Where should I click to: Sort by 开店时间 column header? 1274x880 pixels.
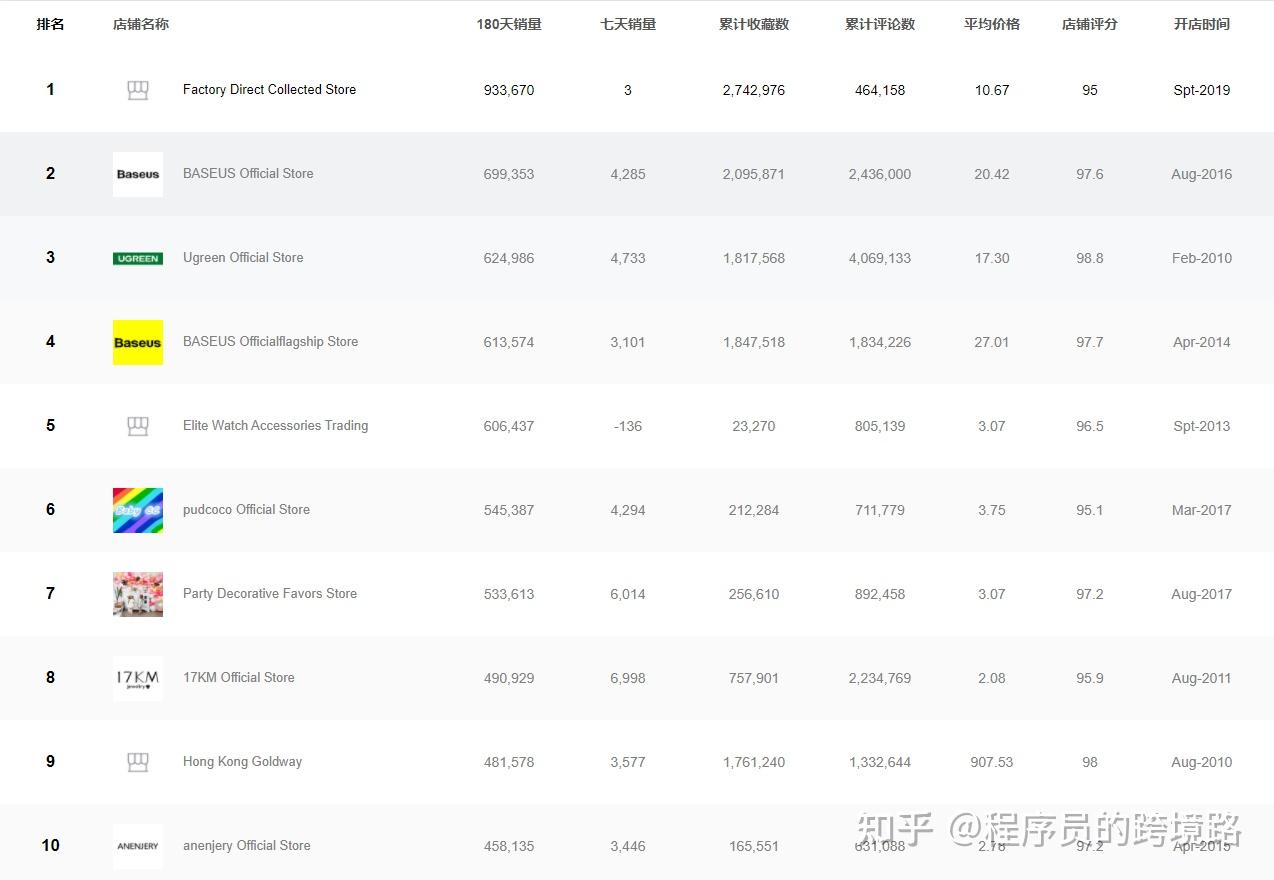click(x=1202, y=24)
